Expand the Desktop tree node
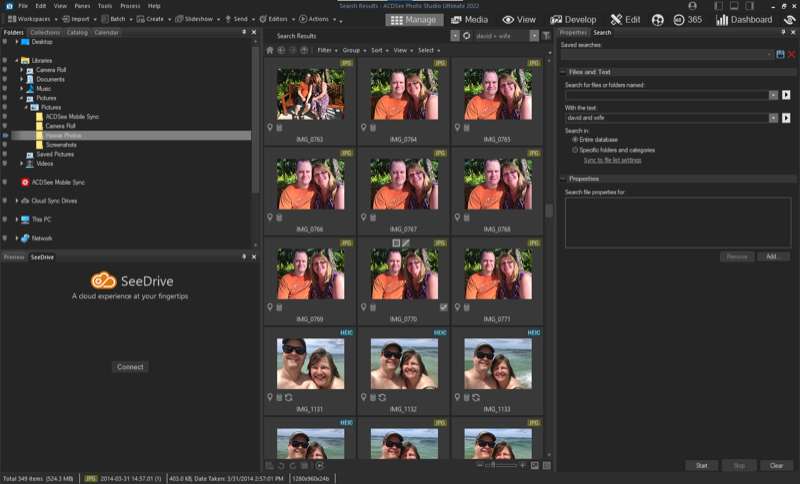Viewport: 800px width, 484px height. click(17, 42)
